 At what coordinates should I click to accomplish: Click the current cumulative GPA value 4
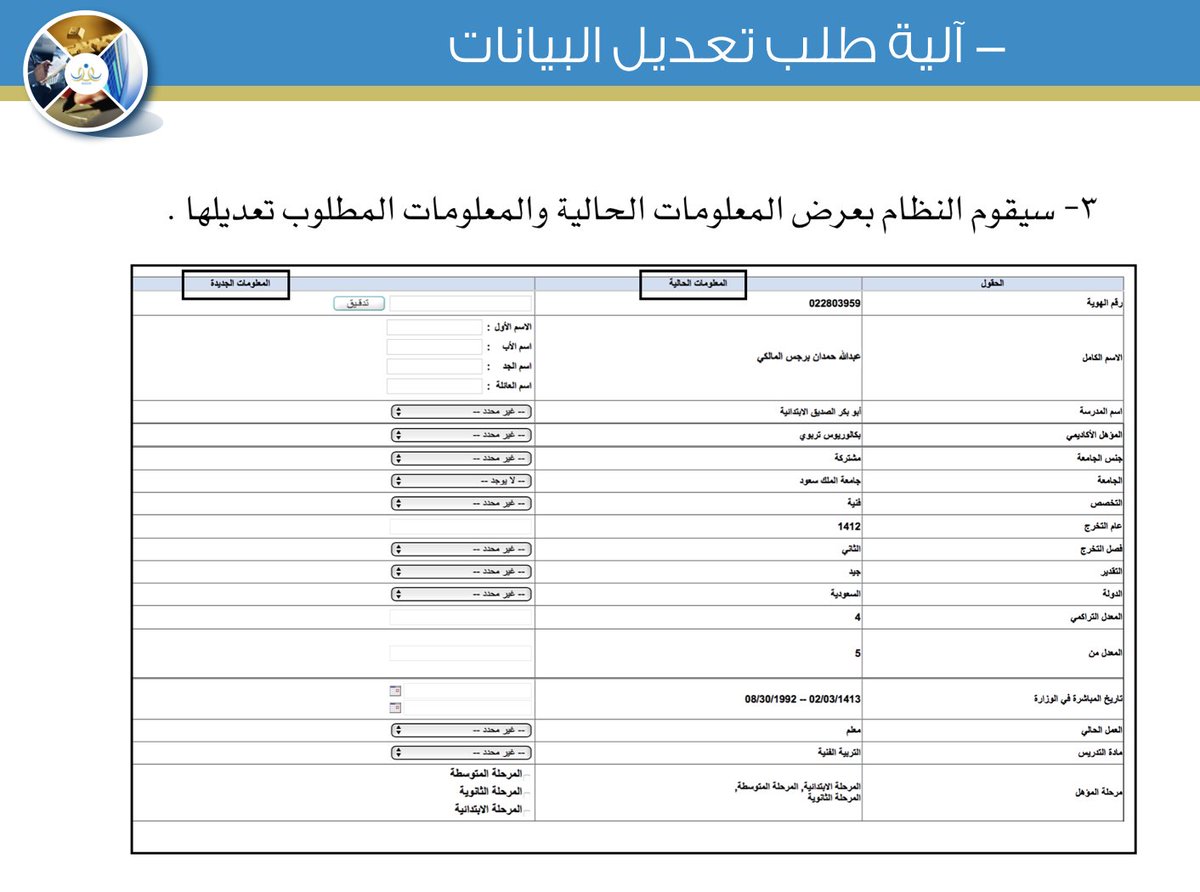point(858,617)
